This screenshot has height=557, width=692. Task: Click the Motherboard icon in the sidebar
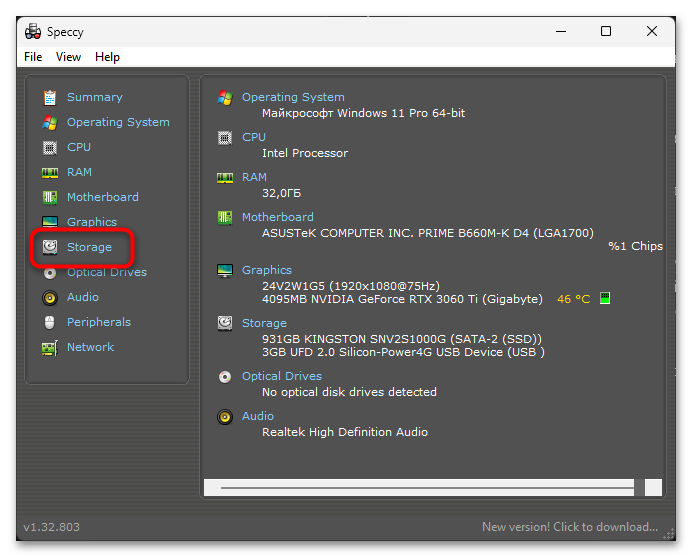click(x=50, y=197)
